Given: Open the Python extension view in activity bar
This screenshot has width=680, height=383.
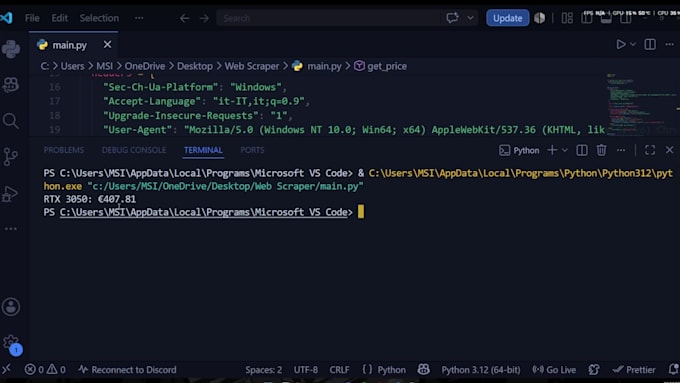Looking at the screenshot, I should 11,49.
